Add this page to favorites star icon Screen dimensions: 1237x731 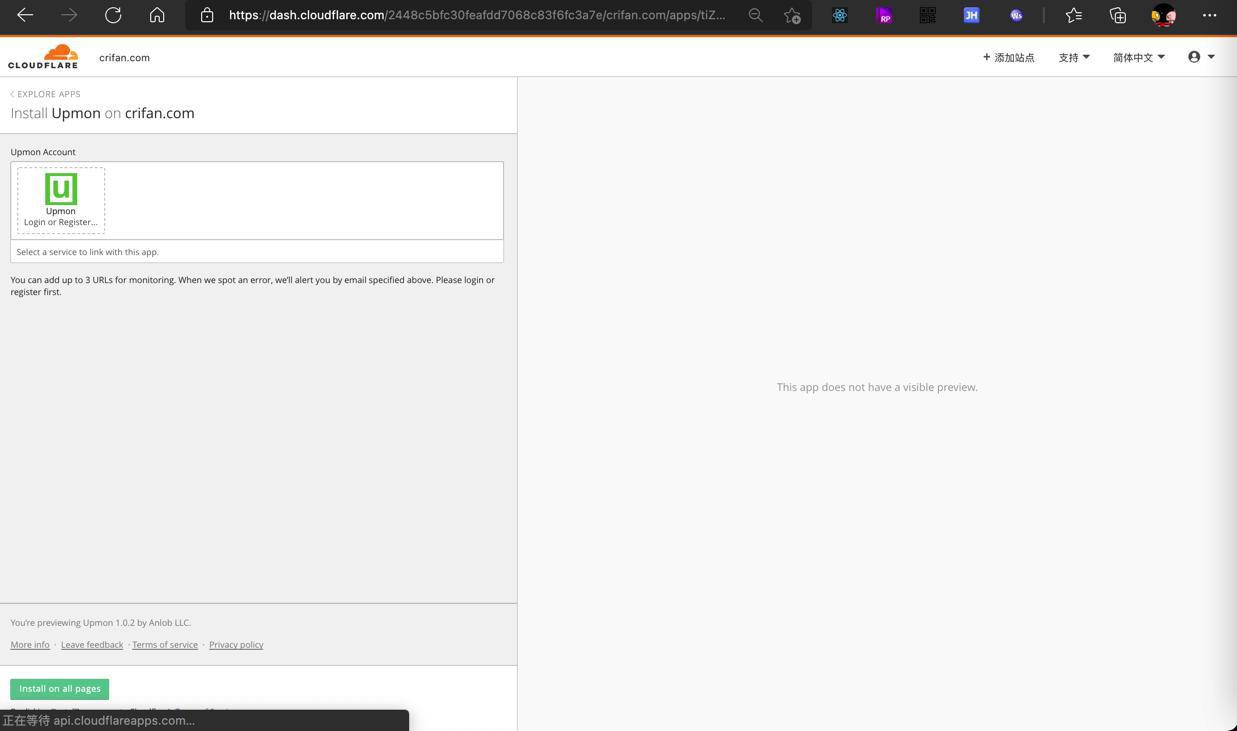pyautogui.click(x=792, y=15)
